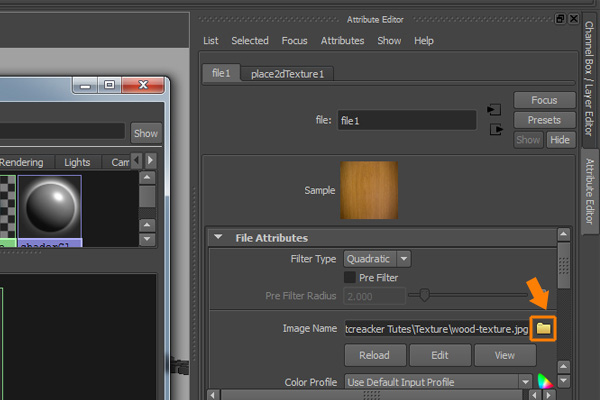Open the Attributes menu
The height and width of the screenshot is (400, 600).
point(342,41)
